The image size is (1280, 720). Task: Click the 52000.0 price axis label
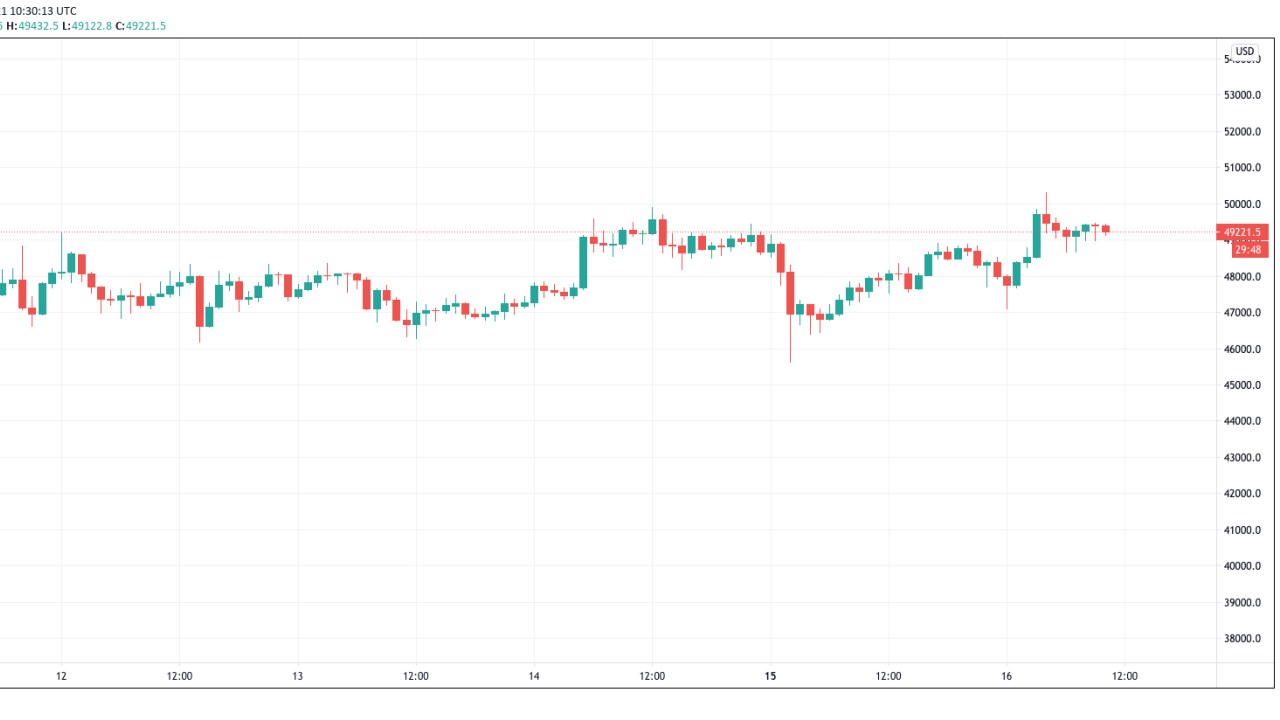(1242, 132)
